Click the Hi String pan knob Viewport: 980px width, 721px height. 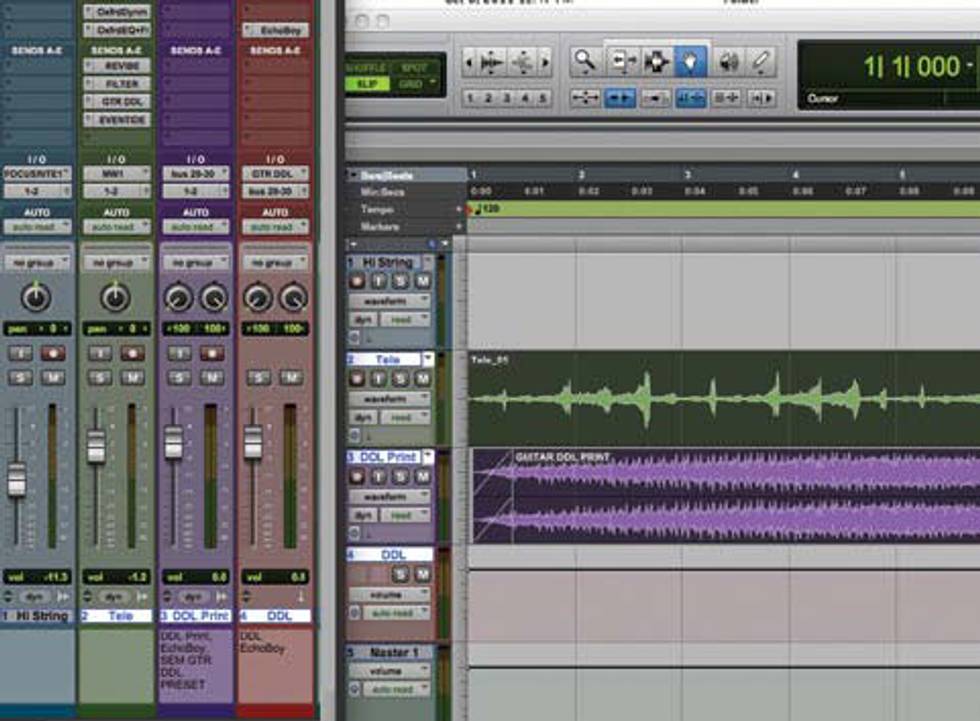click(36, 297)
